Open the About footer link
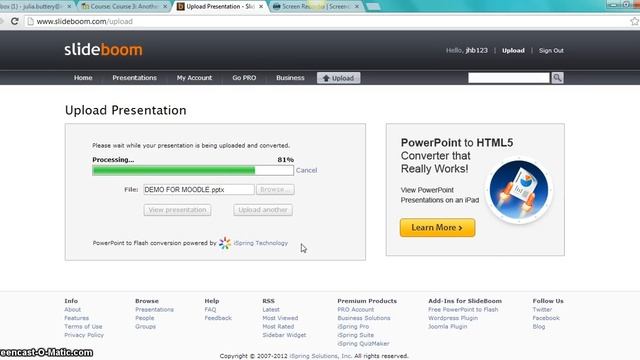The width and height of the screenshot is (640, 360). click(72, 309)
